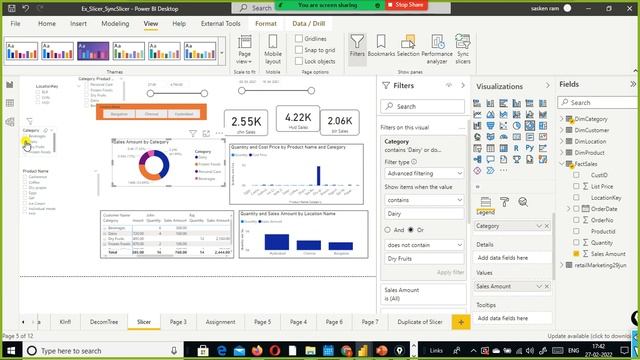Image resolution: width=640 pixels, height=360 pixels.
Task: Open the 'contains' condition dropdown
Action: (424, 200)
